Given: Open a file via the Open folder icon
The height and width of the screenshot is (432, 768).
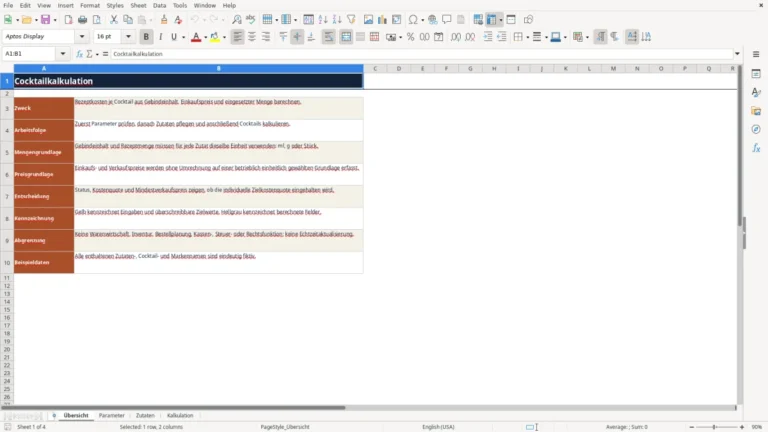Looking at the screenshot, I should point(26,20).
